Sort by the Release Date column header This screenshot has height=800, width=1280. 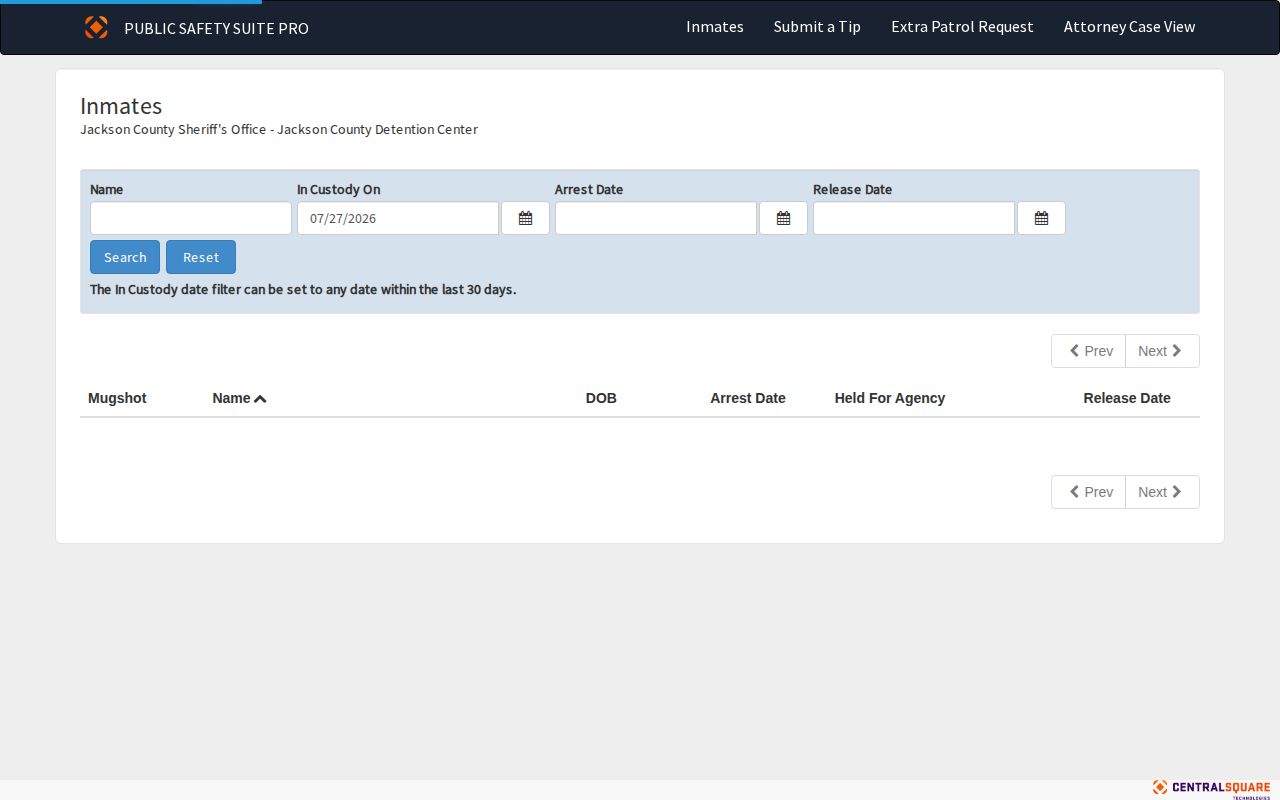[x=1127, y=398]
